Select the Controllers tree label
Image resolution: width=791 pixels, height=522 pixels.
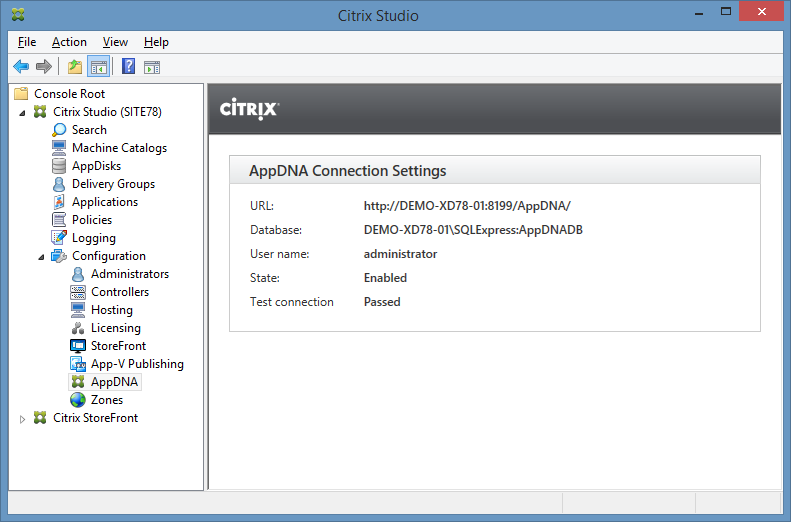pyautogui.click(x=120, y=292)
